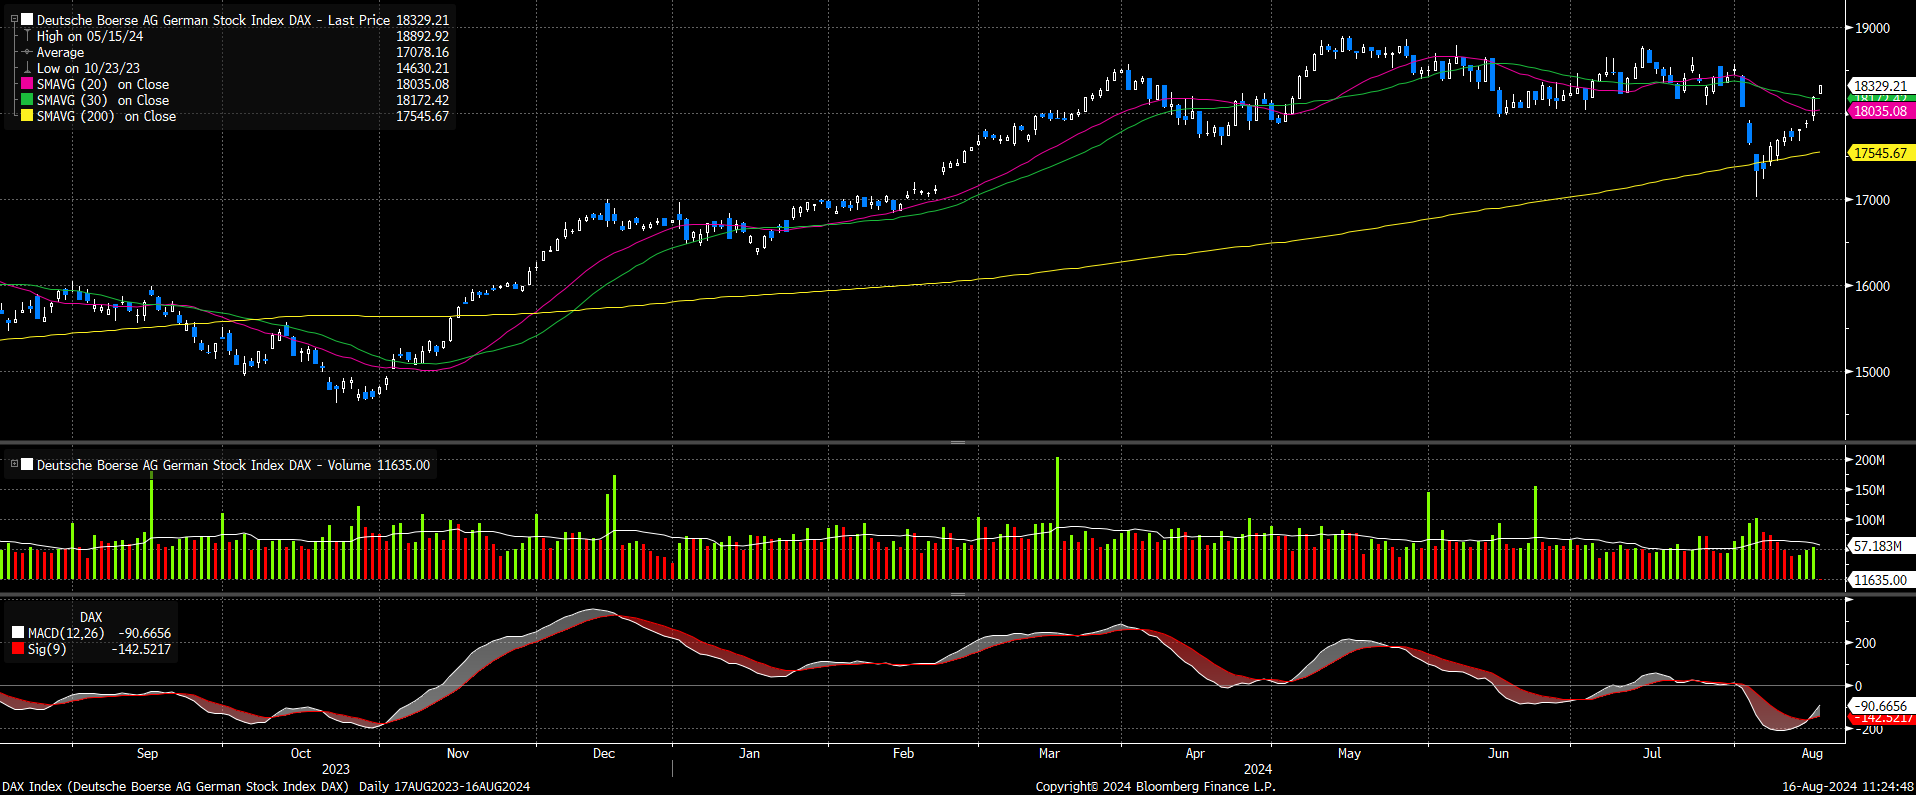
Task: Click the 19000 price axis tick
Action: click(1872, 28)
